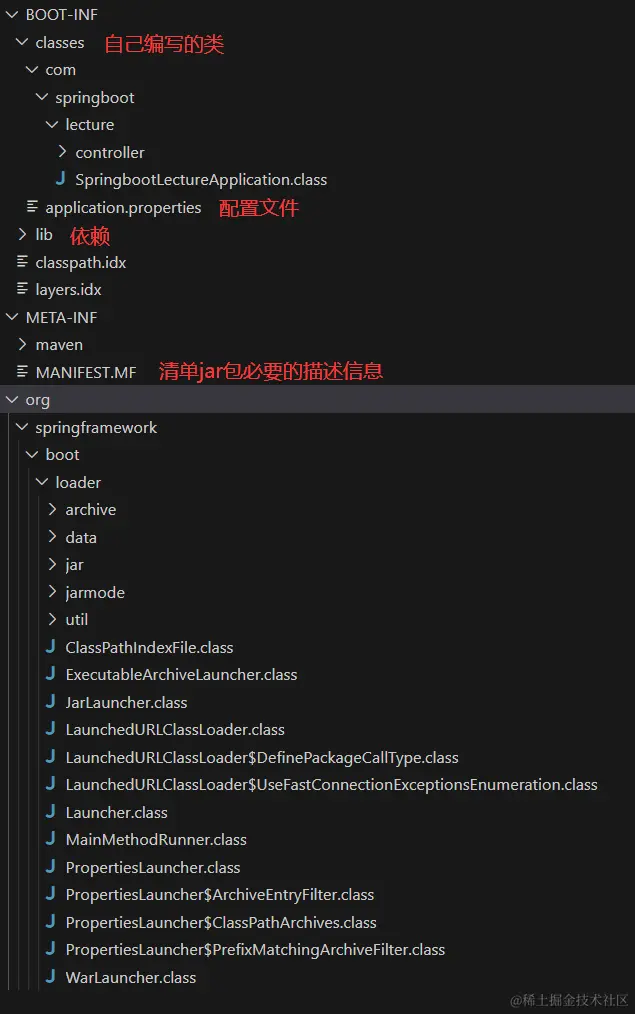
Task: Collapse the classes folder chevron
Action: click(22, 42)
